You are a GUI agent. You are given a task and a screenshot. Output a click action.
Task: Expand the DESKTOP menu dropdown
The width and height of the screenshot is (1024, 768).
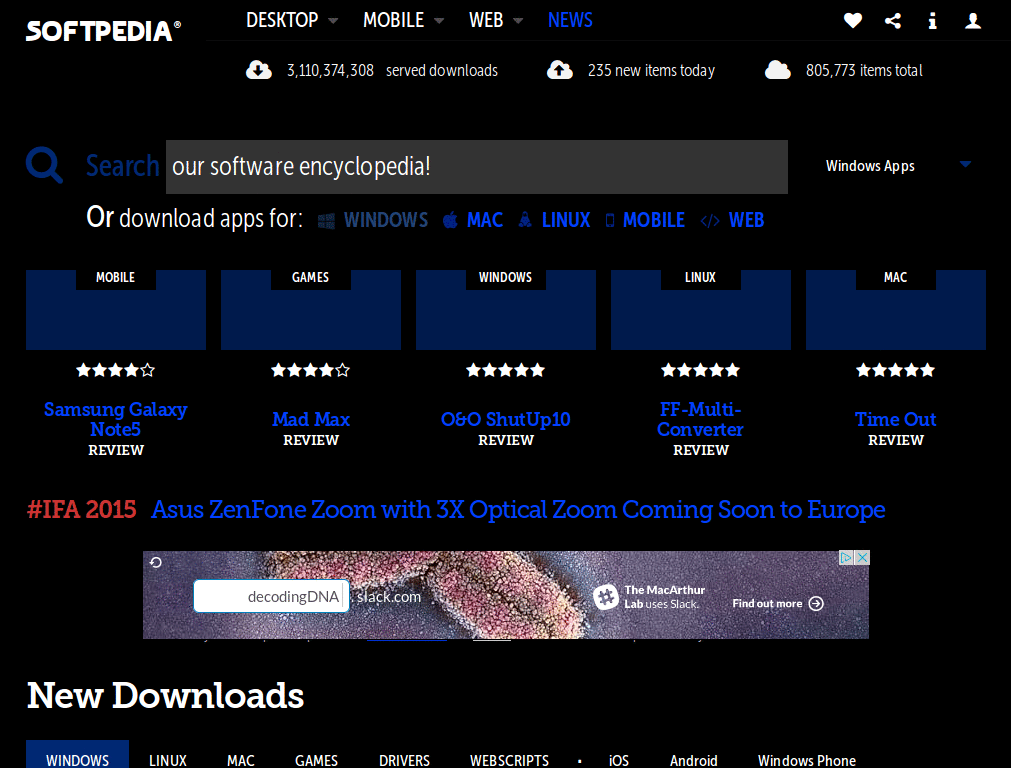[x=290, y=19]
